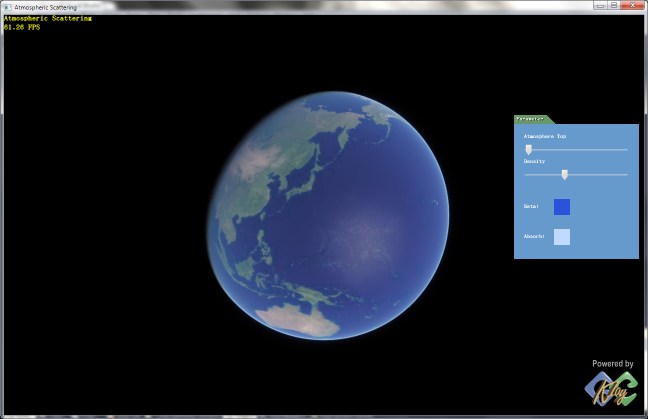The width and height of the screenshot is (648, 419).
Task: Click the application icon in the title bar
Action: coord(7,6)
